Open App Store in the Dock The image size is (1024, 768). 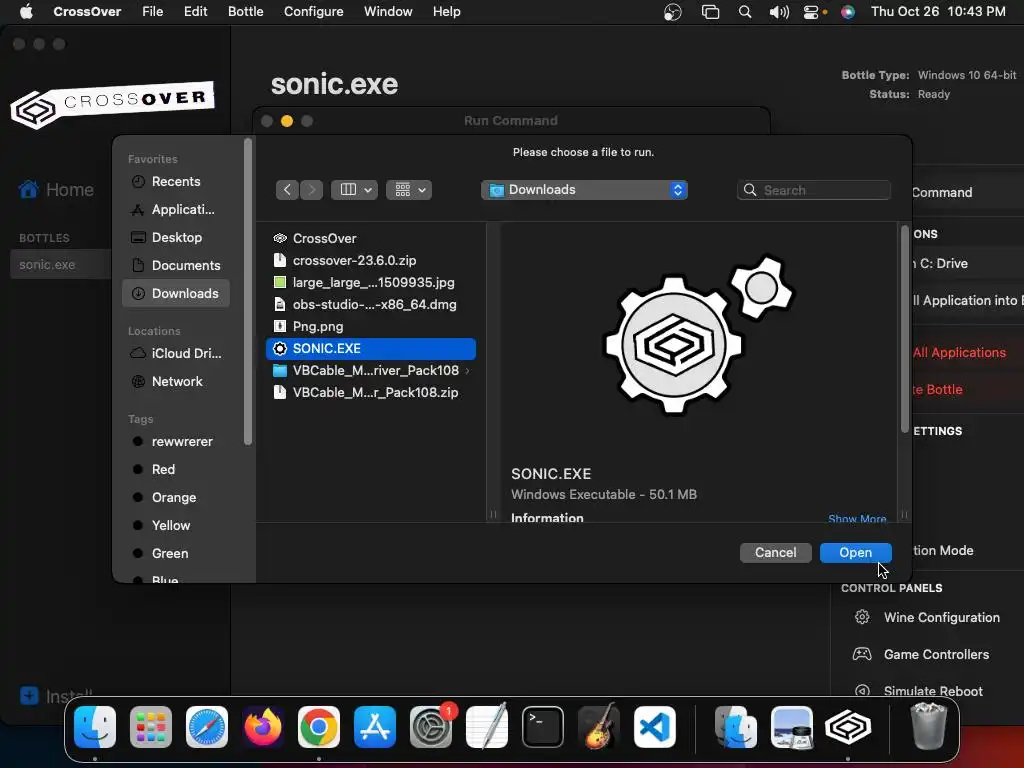coord(375,727)
